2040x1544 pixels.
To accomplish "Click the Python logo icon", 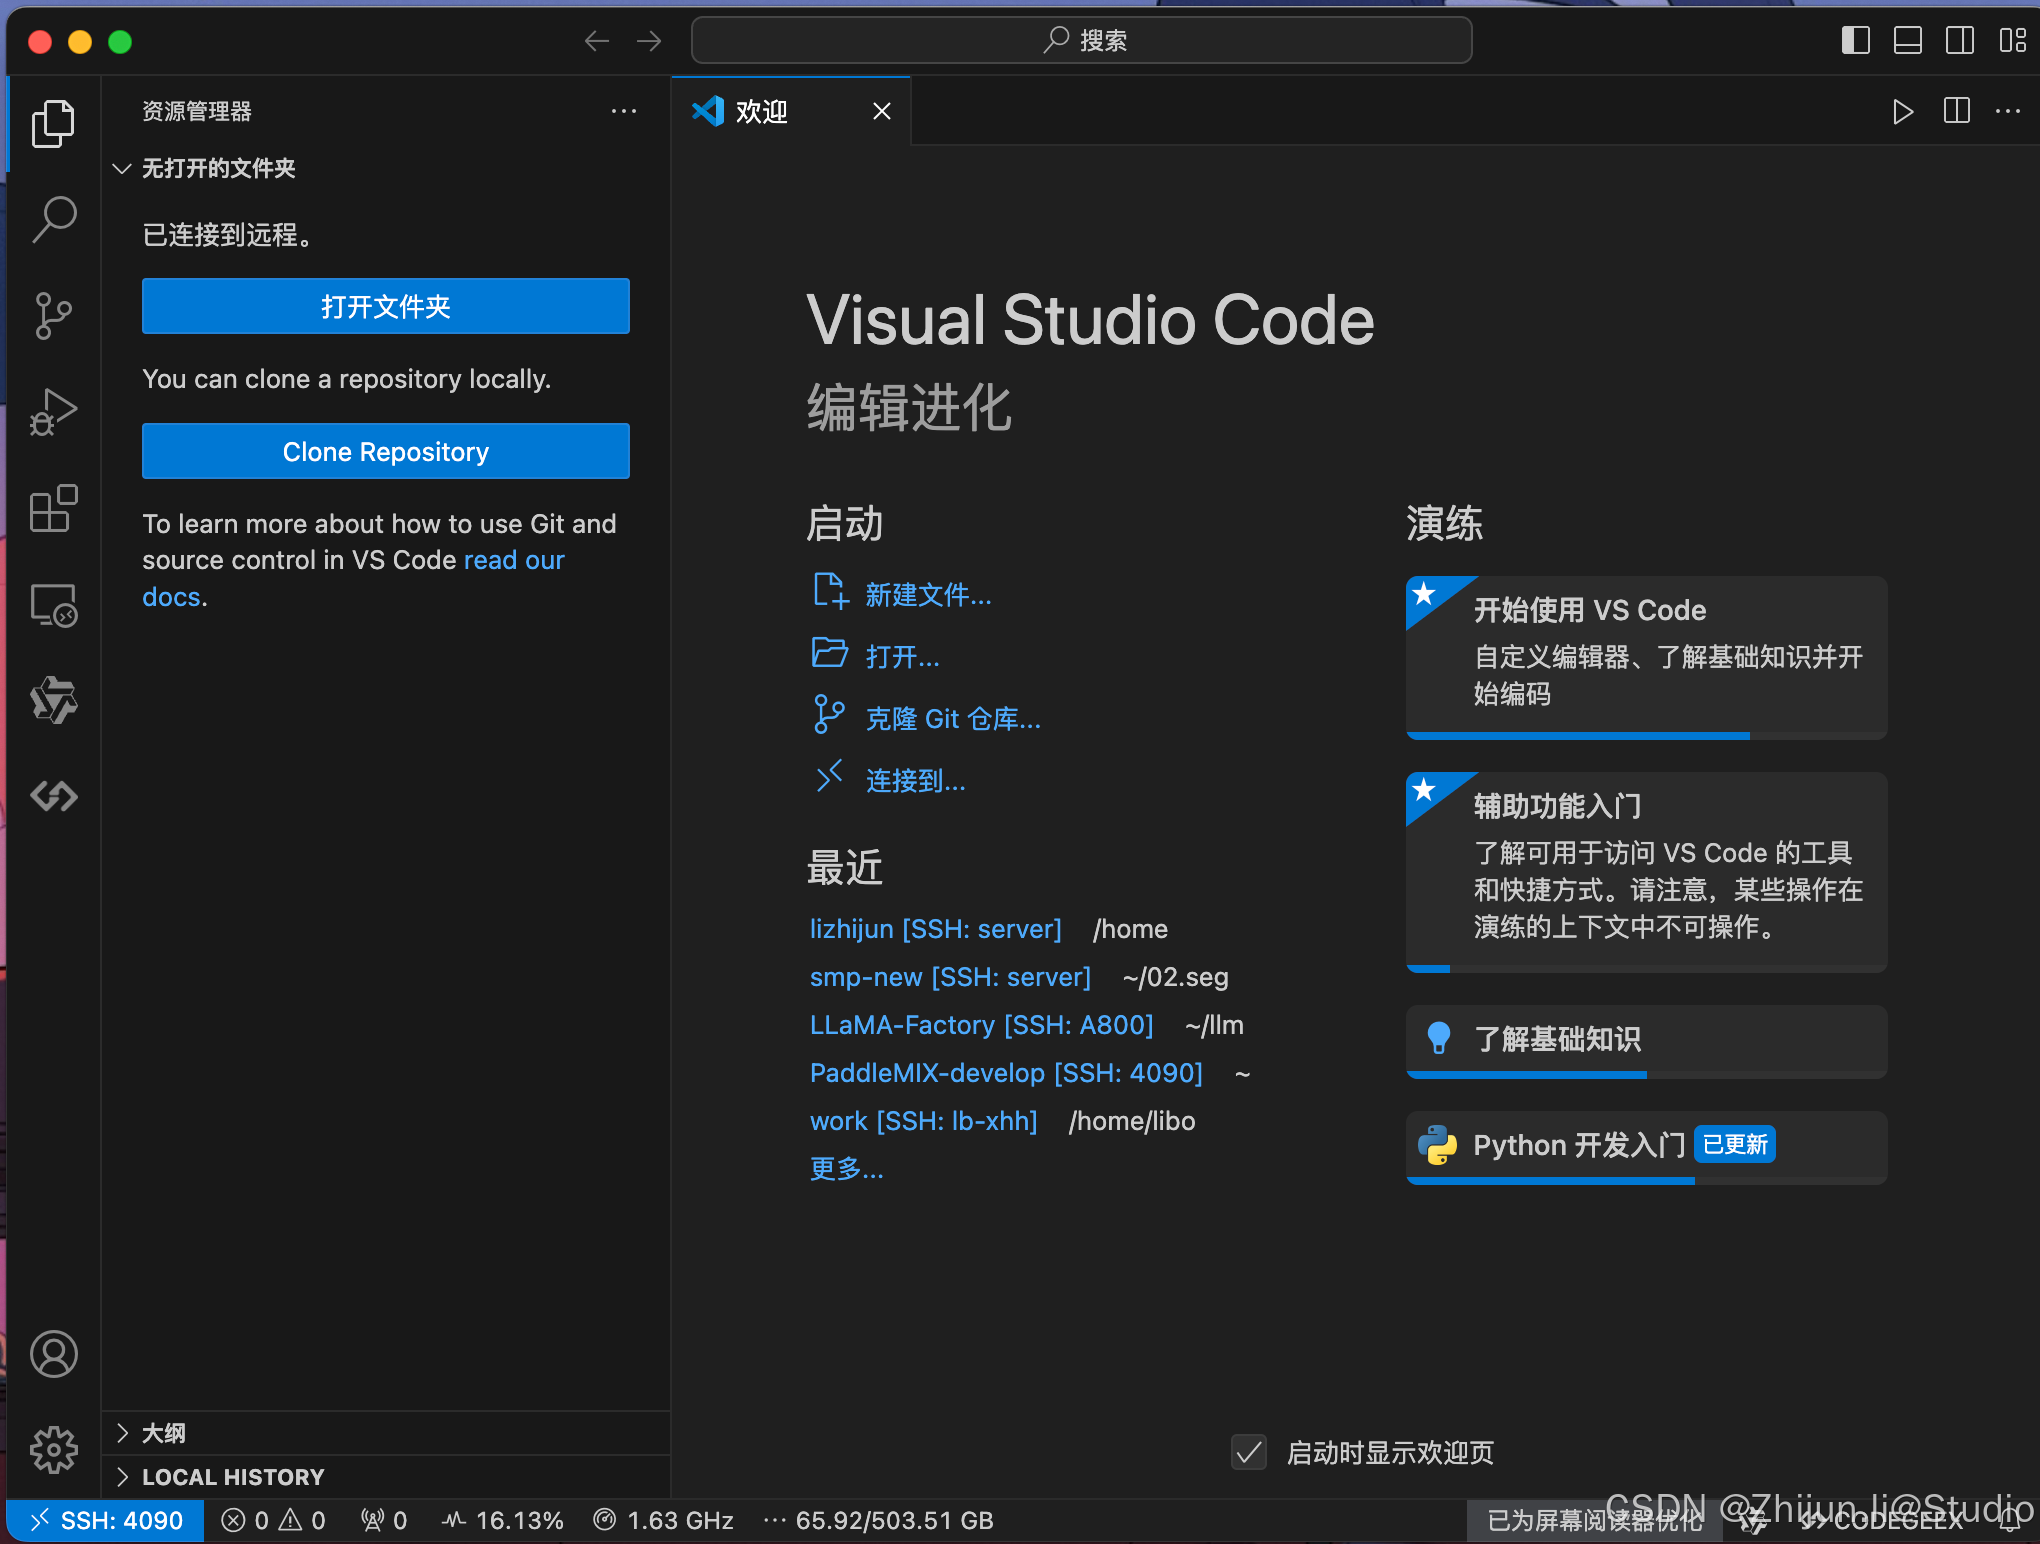I will (1438, 1145).
